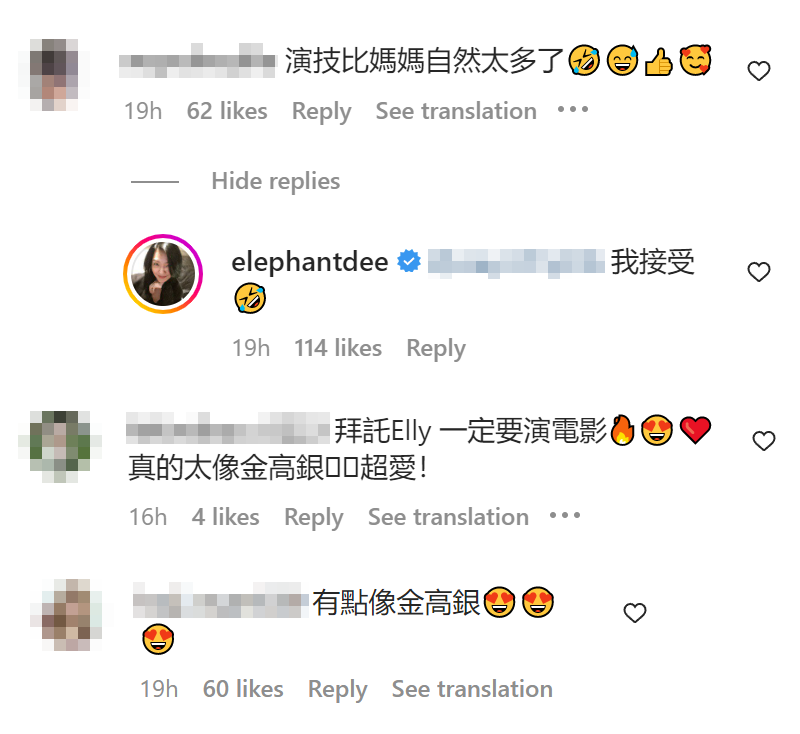Screen dimensions: 800x734
Task: Like the comment mentioning Elly
Action: (x=764, y=441)
